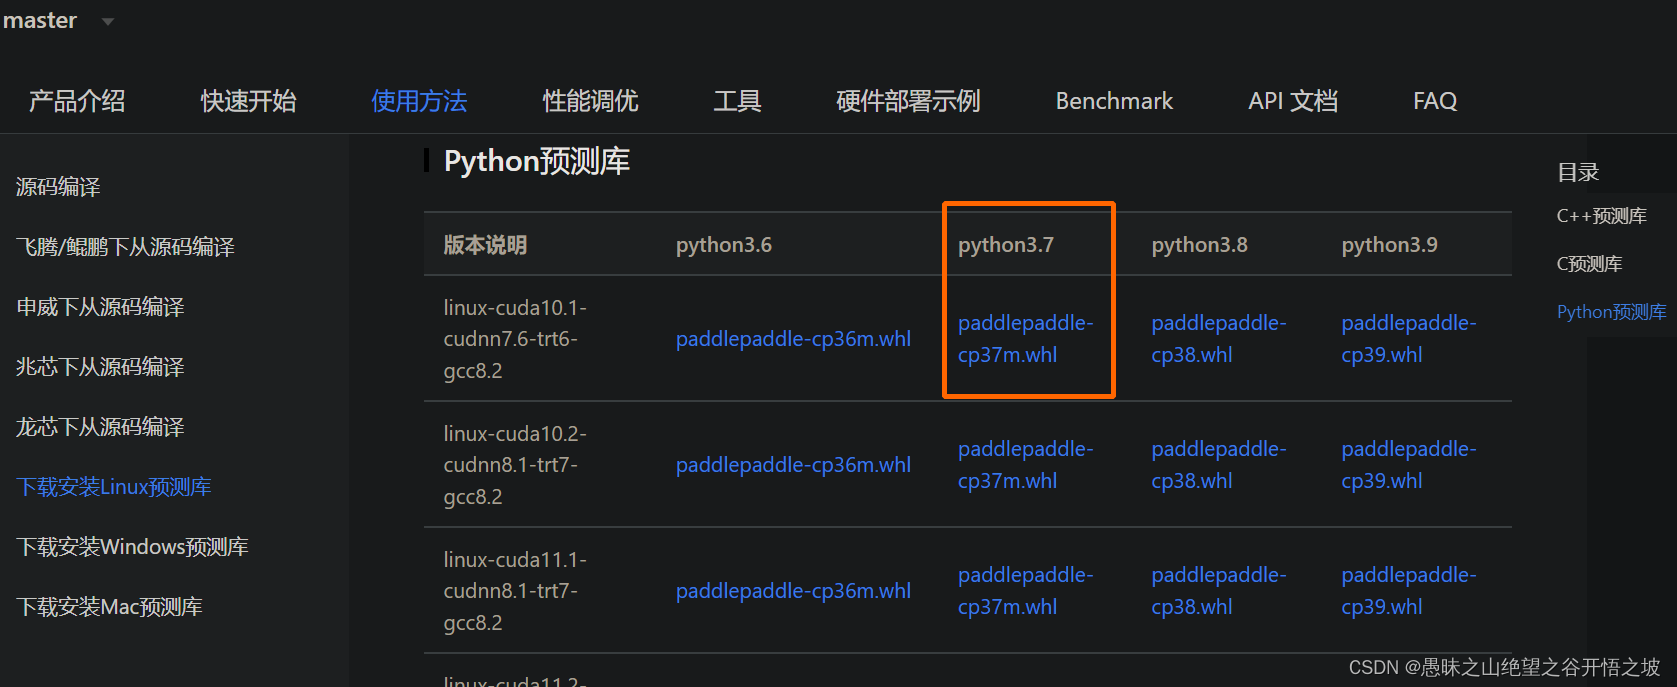Click the linux-cuda10.2-cudnn8.1-trt7-gcc8.2 cell
Viewport: 1677px width, 687px height.
(x=515, y=465)
